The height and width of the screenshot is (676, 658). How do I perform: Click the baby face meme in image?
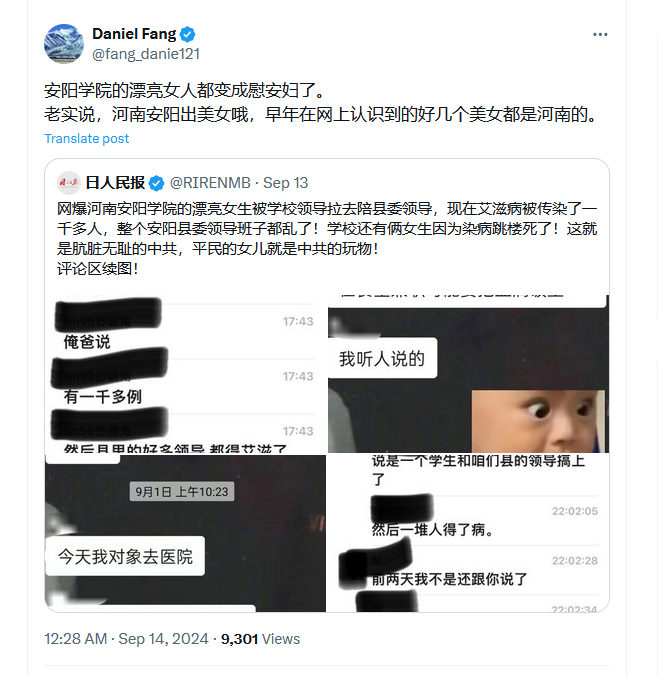[x=538, y=421]
